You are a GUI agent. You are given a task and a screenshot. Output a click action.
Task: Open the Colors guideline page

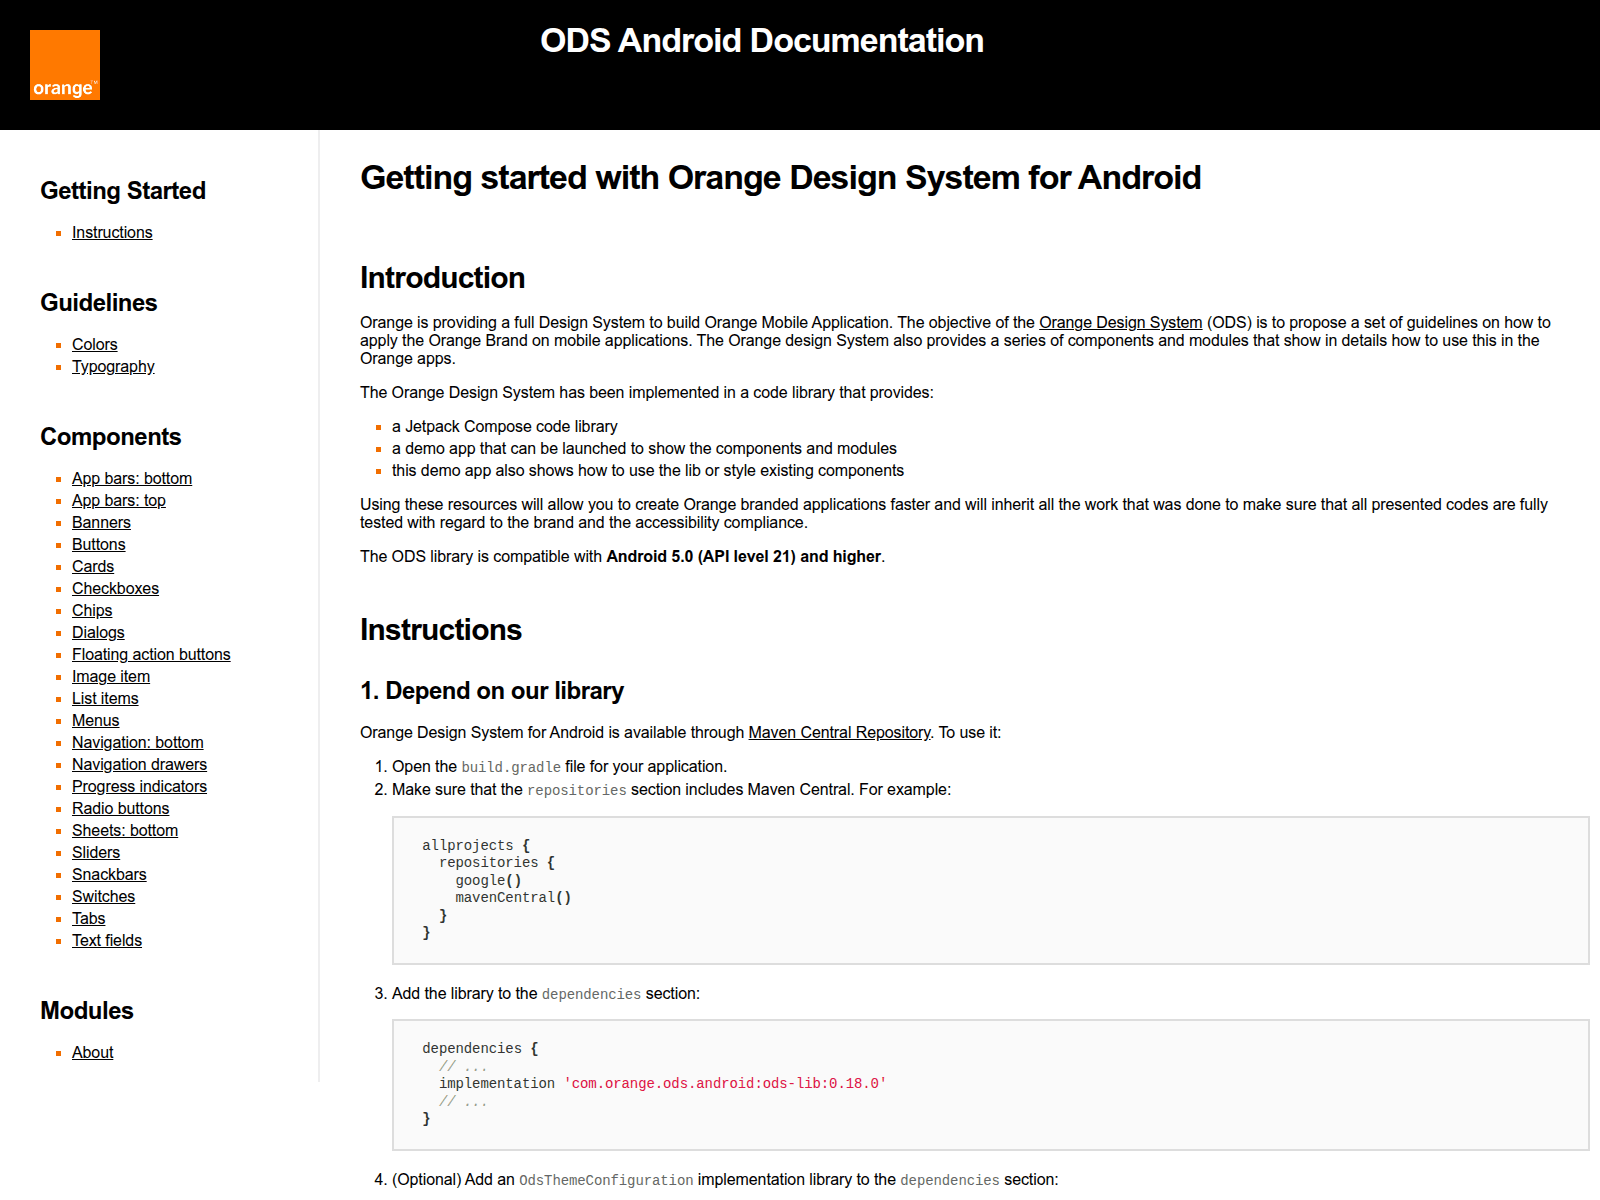pyautogui.click(x=95, y=344)
